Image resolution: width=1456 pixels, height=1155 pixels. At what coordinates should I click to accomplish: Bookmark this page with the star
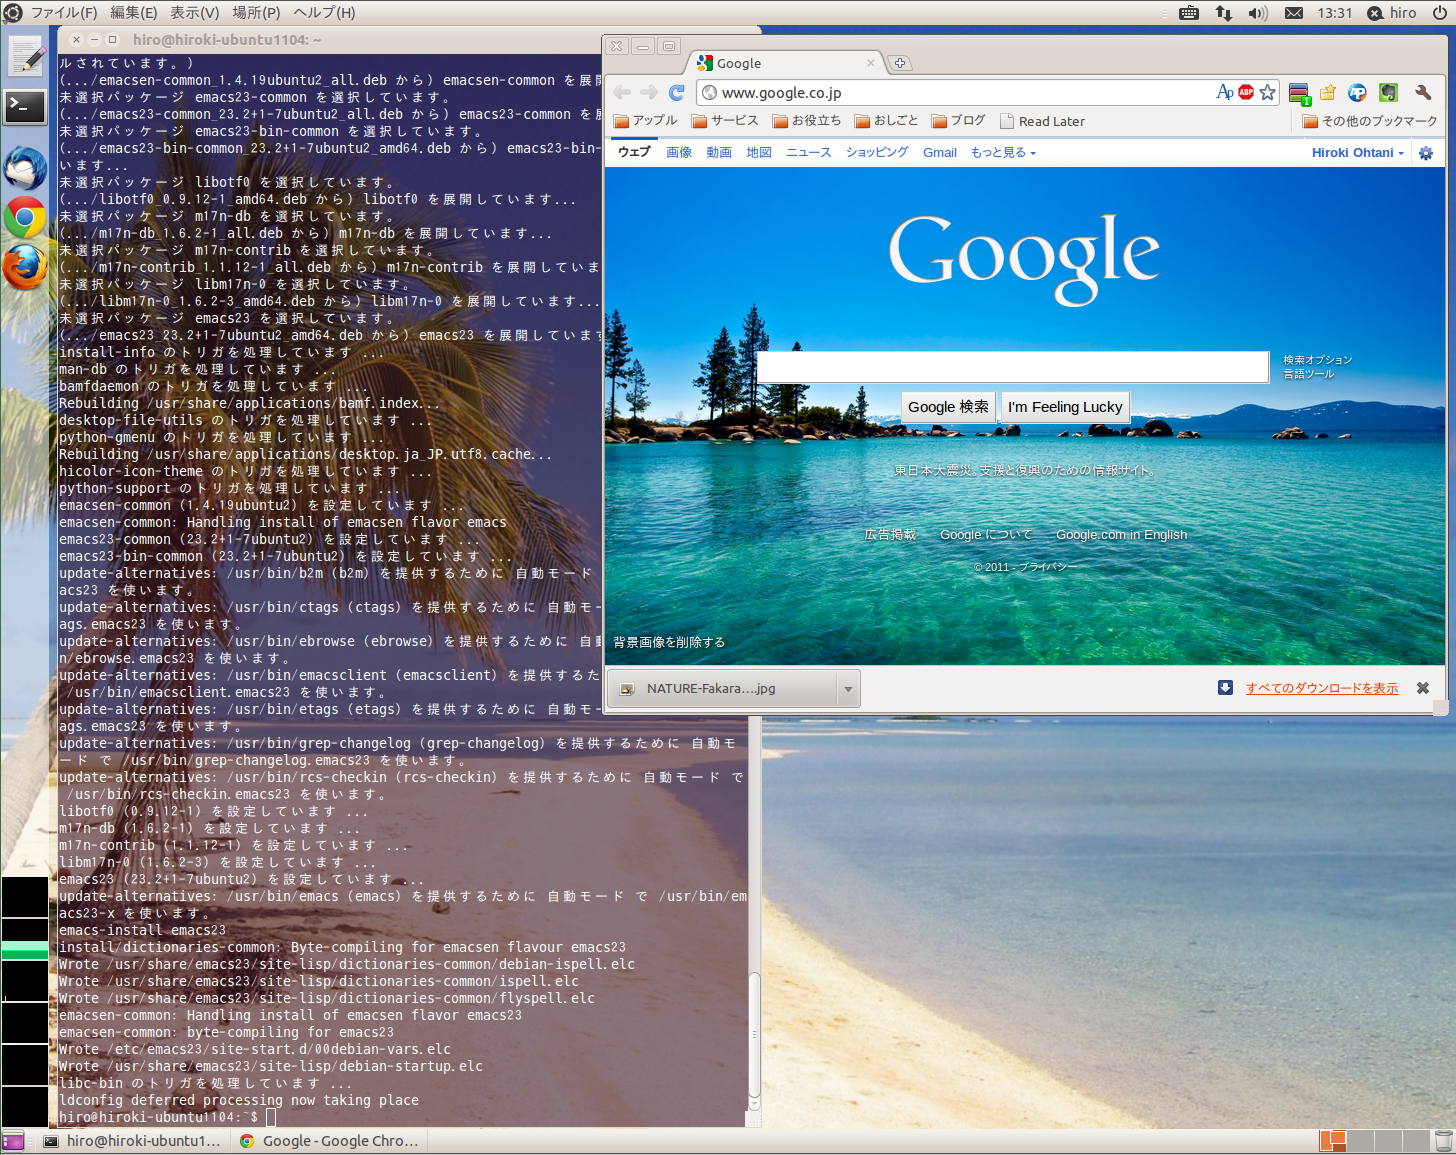click(x=1268, y=92)
